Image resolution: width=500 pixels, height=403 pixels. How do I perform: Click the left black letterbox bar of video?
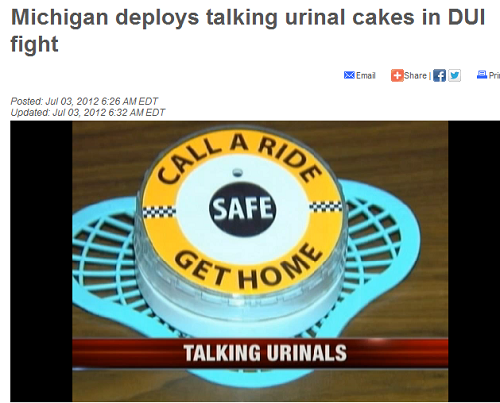[x=41, y=261]
